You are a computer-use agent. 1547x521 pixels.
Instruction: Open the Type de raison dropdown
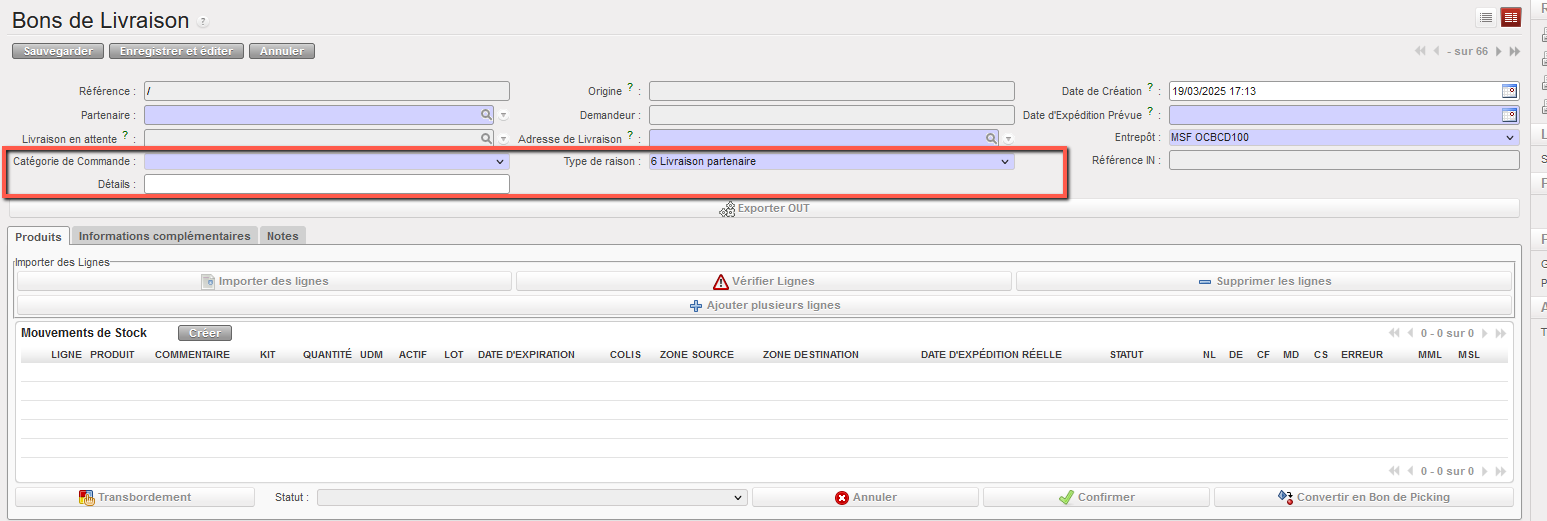[x=1004, y=161]
